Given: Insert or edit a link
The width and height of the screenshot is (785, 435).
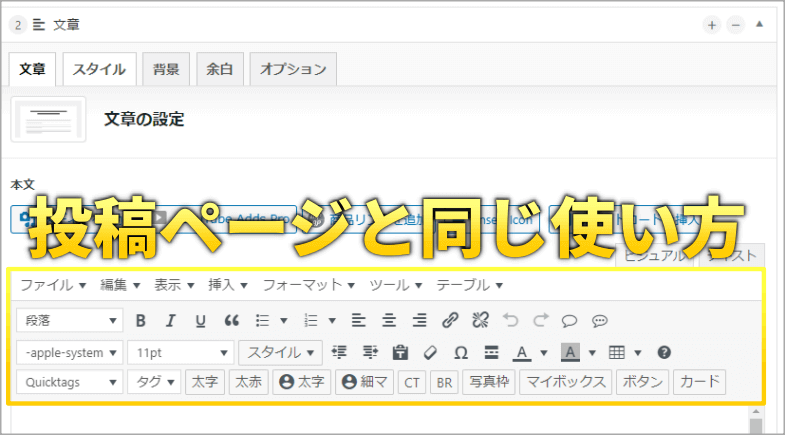Looking at the screenshot, I should click(450, 320).
